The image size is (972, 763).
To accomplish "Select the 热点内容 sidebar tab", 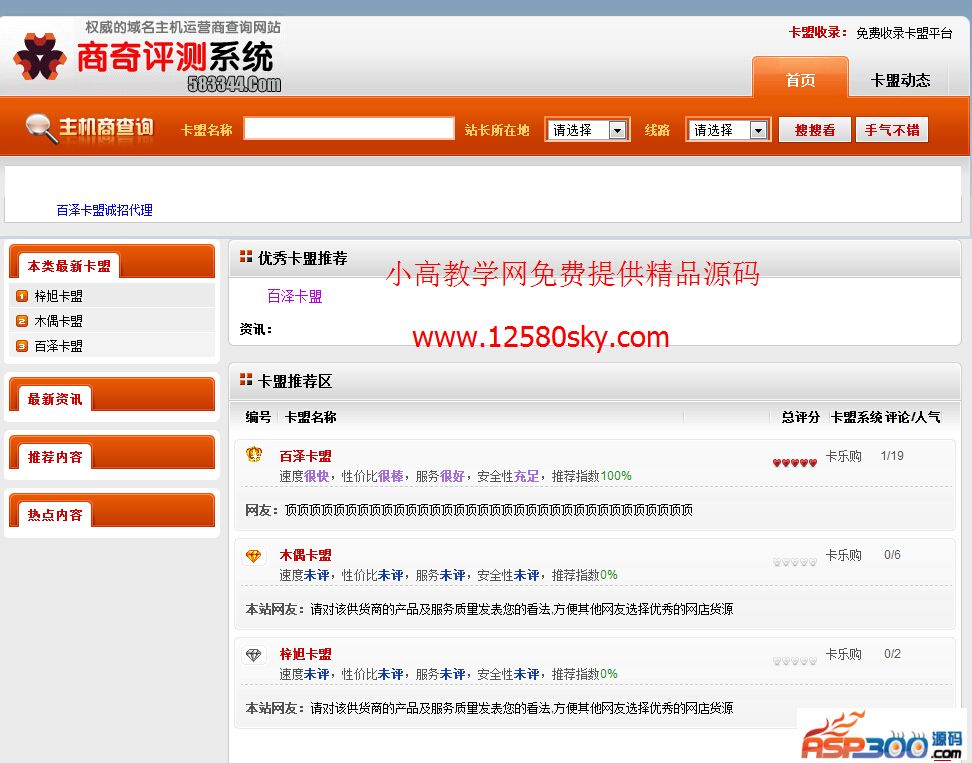I will click(55, 515).
